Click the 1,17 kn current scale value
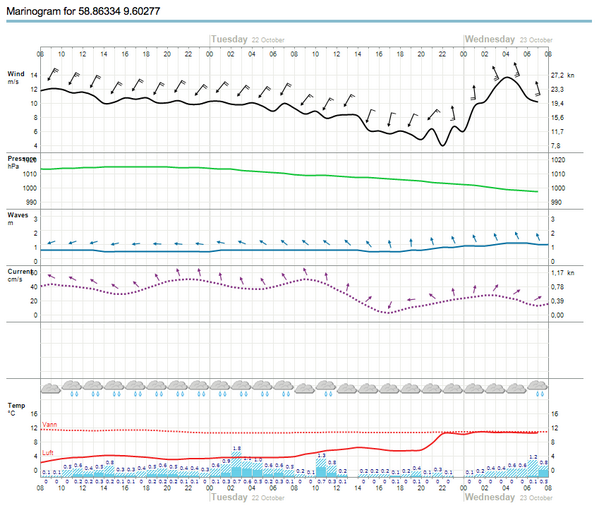The image size is (599, 508). [562, 273]
